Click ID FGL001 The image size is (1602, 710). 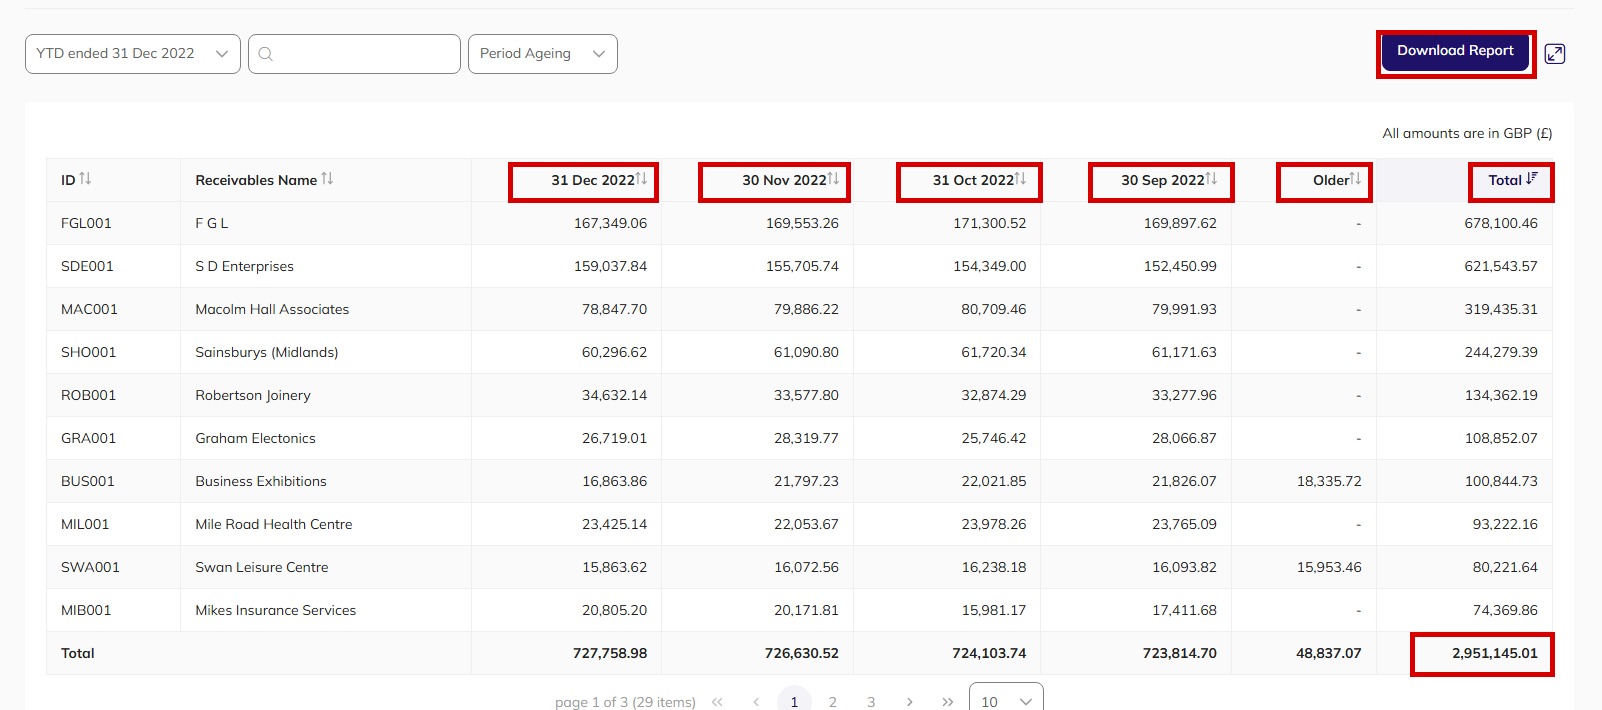tap(86, 223)
